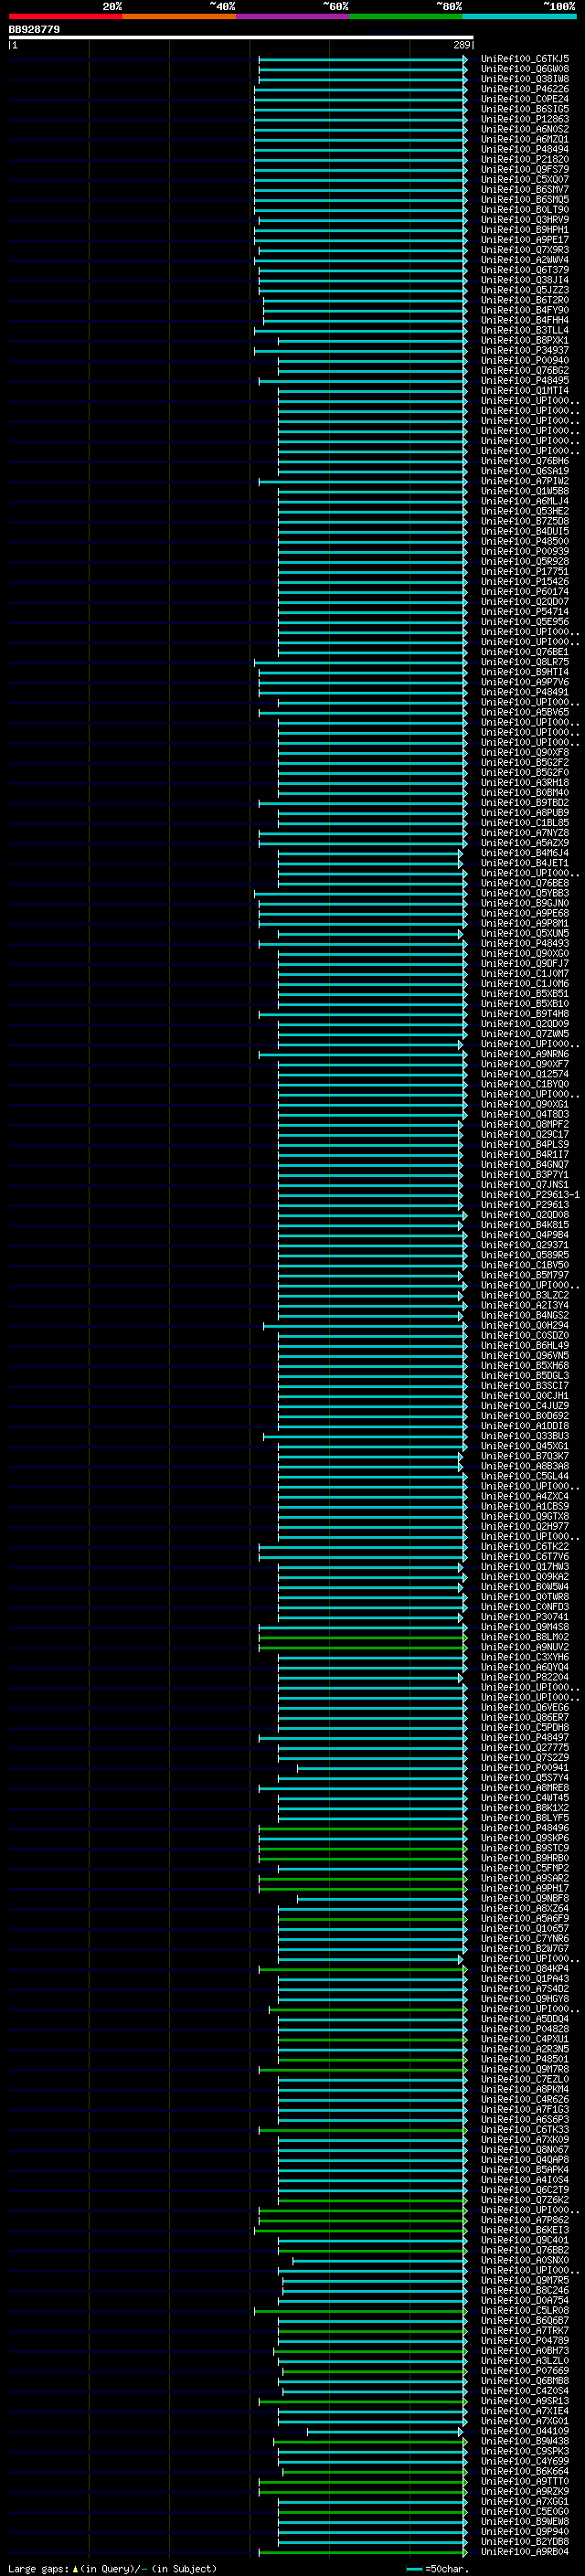Click the label UniRef100_P04828

tap(525, 2029)
